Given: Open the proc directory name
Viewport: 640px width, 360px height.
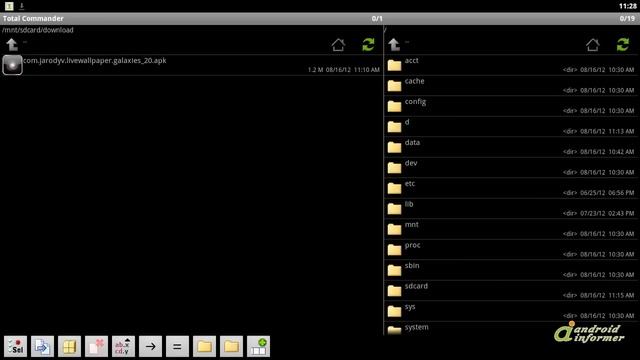Looking at the screenshot, I should pyautogui.click(x=412, y=245).
